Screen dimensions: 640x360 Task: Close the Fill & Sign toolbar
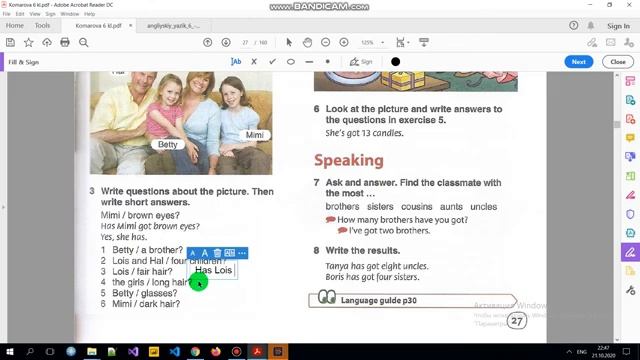tap(618, 62)
